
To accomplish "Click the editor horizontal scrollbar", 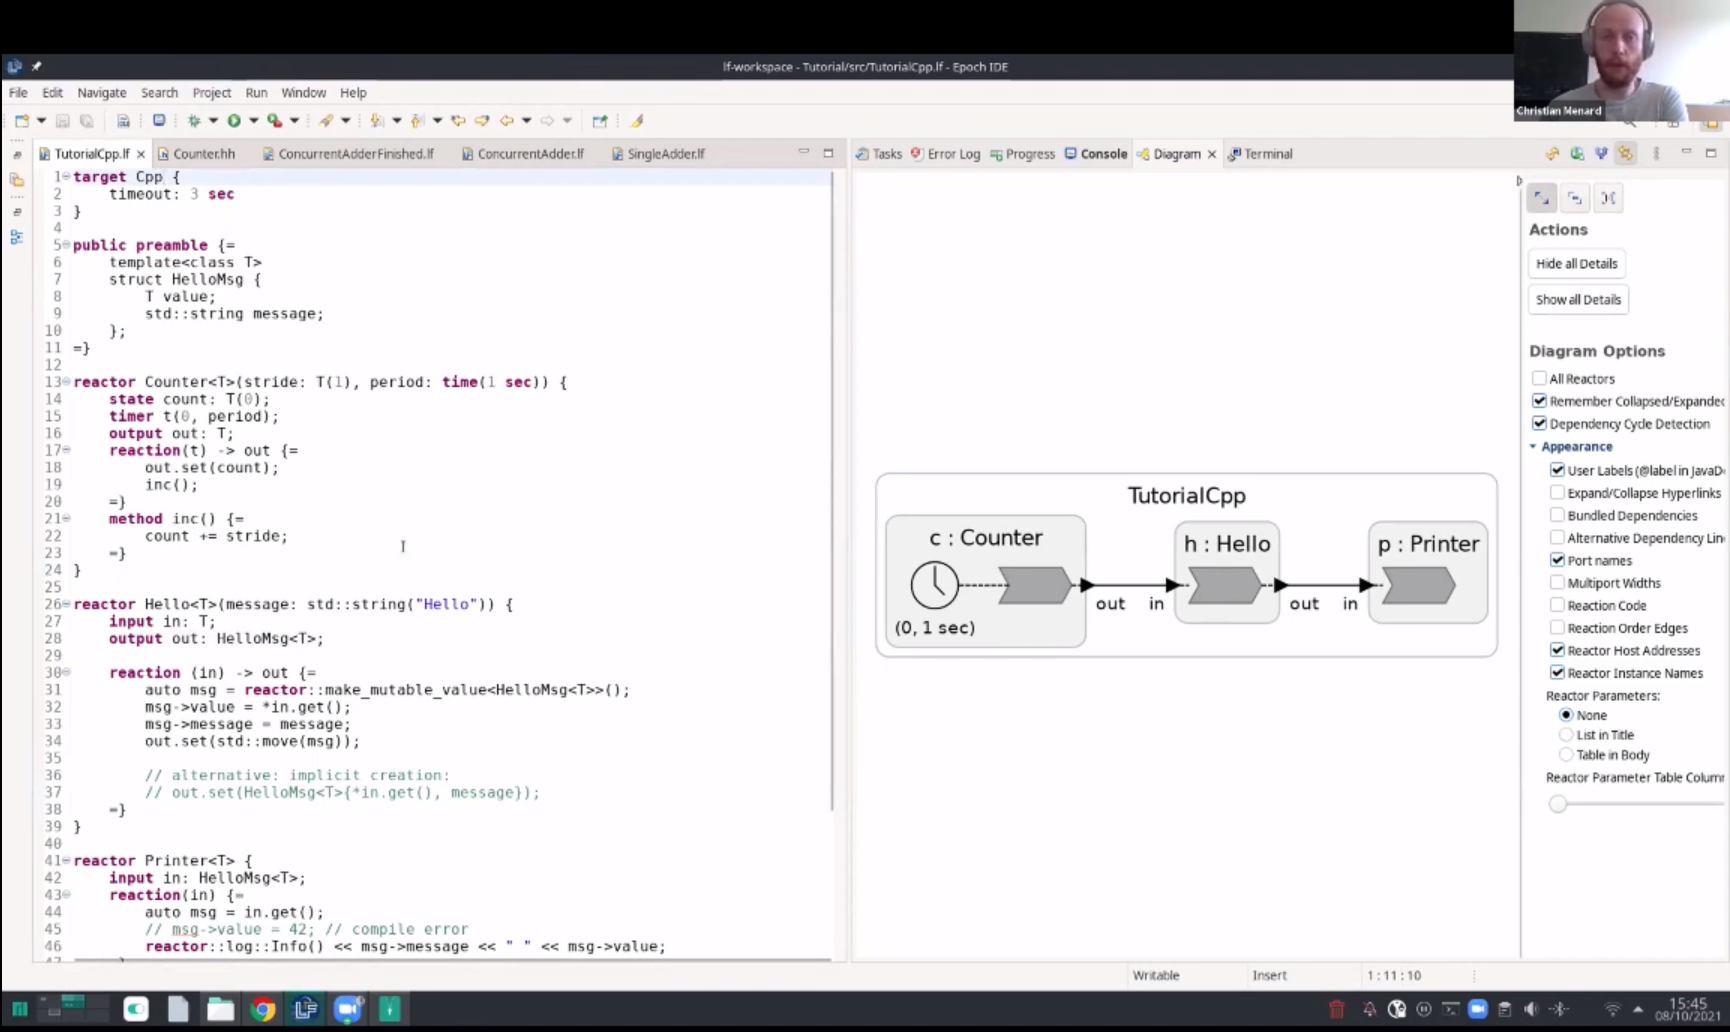I will click(452, 960).
